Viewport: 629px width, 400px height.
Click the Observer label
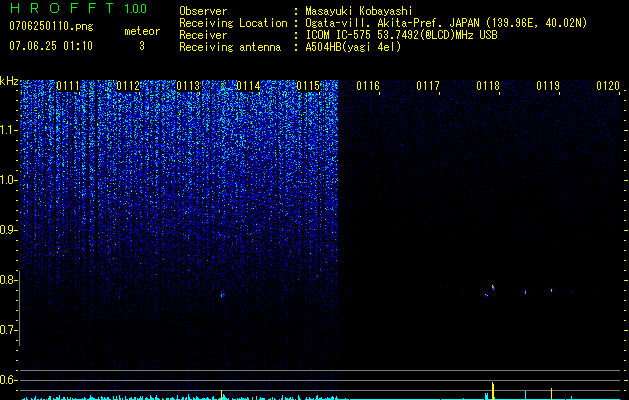203,11
